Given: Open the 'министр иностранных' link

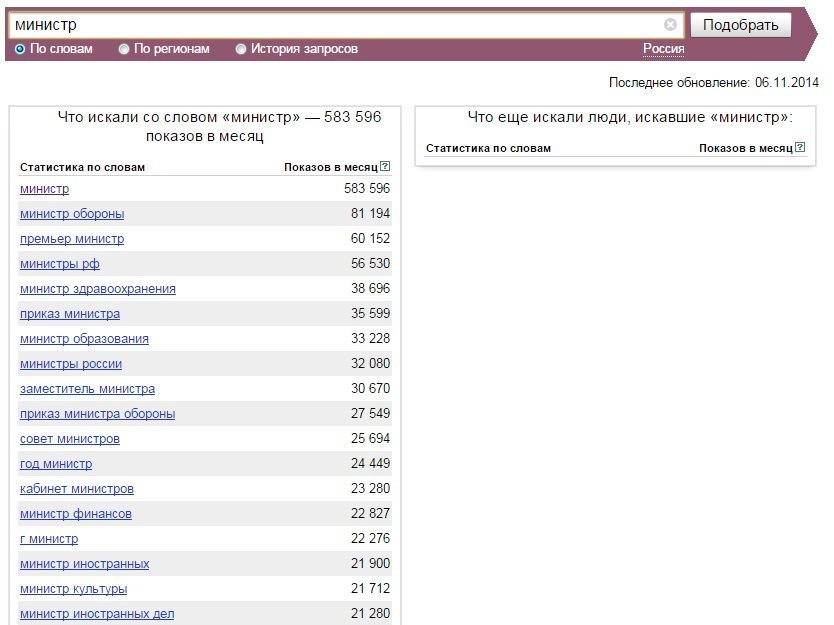Looking at the screenshot, I should click(85, 564).
